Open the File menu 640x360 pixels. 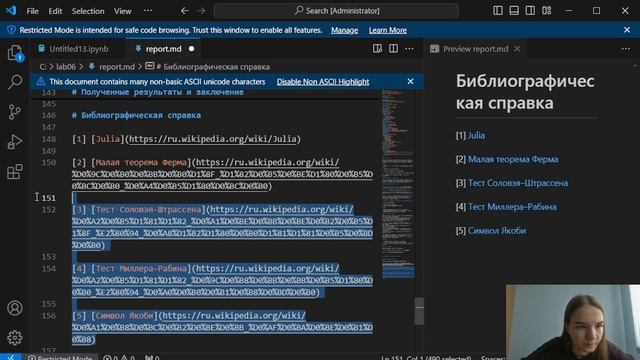[32, 11]
